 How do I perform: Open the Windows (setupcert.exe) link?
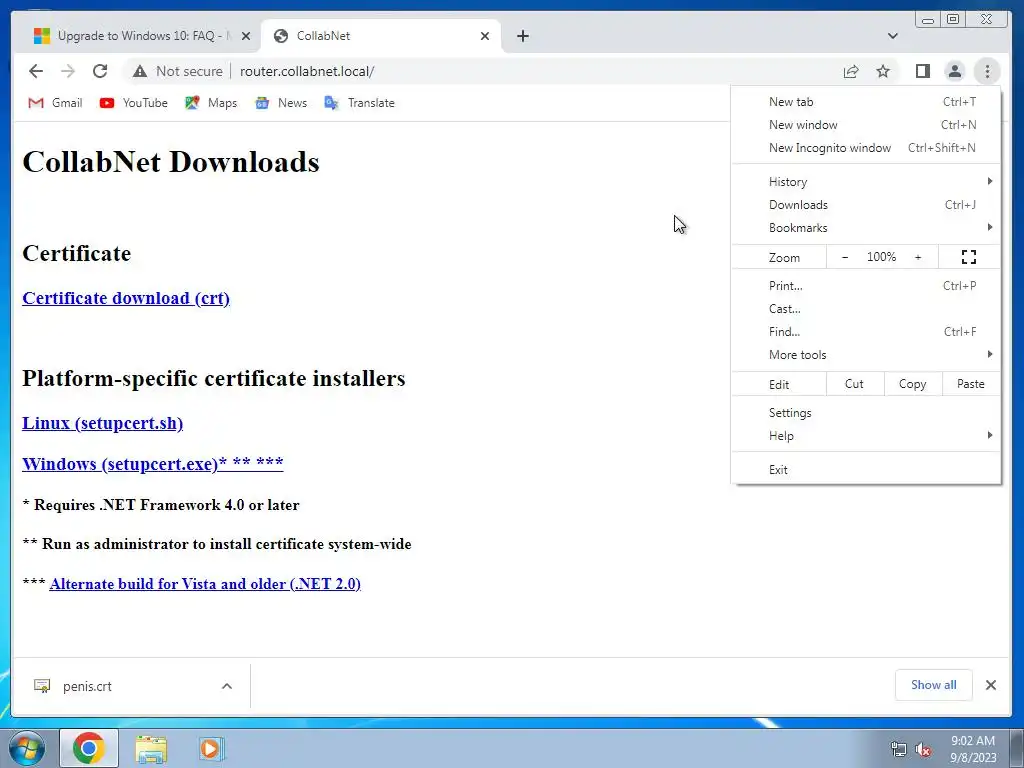pyautogui.click(x=153, y=464)
